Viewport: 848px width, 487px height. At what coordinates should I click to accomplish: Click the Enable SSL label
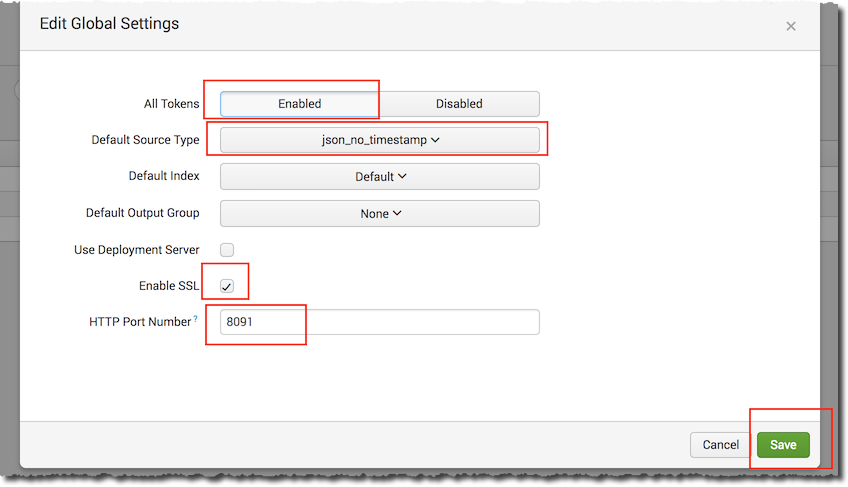point(169,286)
